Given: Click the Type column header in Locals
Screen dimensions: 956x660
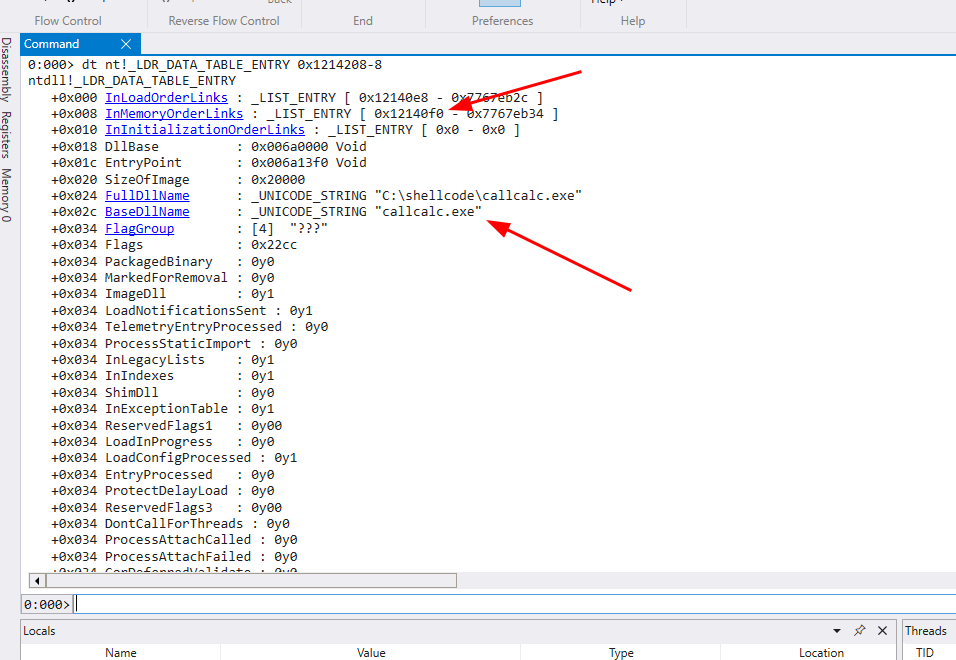Looking at the screenshot, I should click(x=621, y=652).
